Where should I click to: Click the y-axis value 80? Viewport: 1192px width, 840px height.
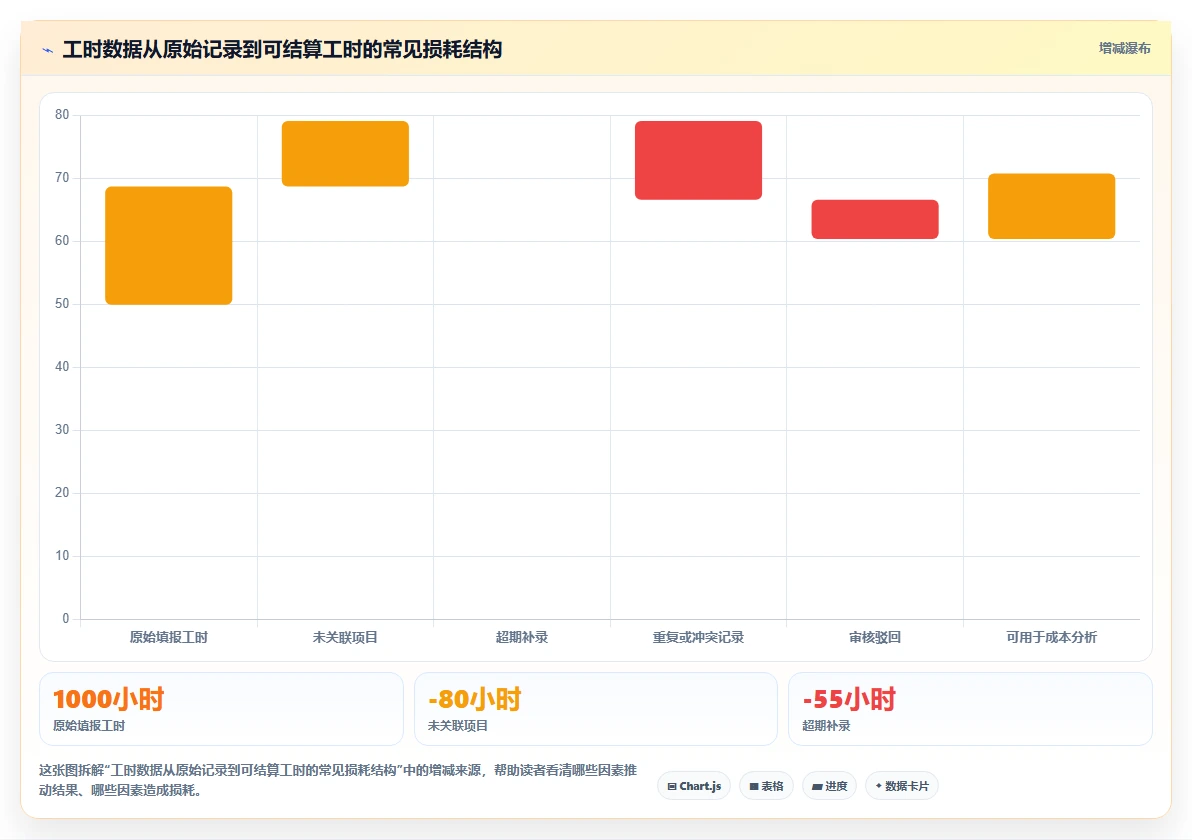(62, 115)
